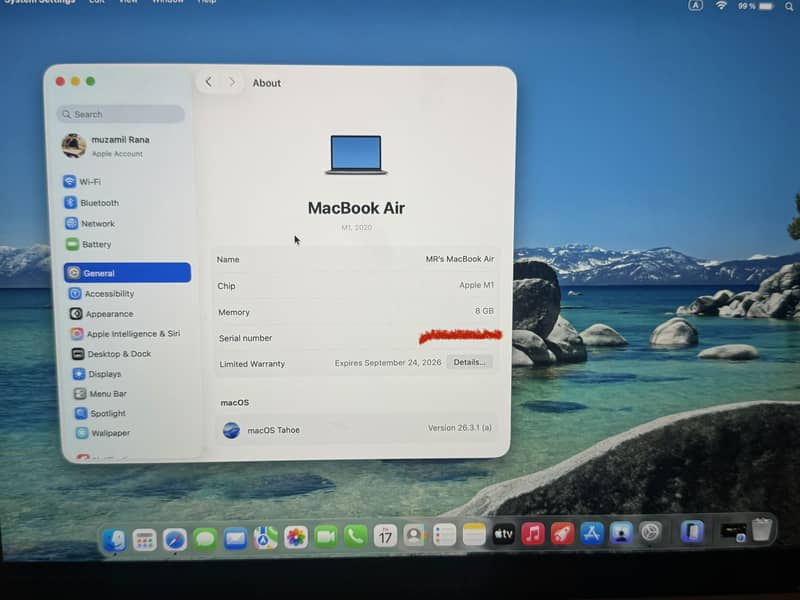
Task: Open Menu Bar settings
Action: coord(100,394)
